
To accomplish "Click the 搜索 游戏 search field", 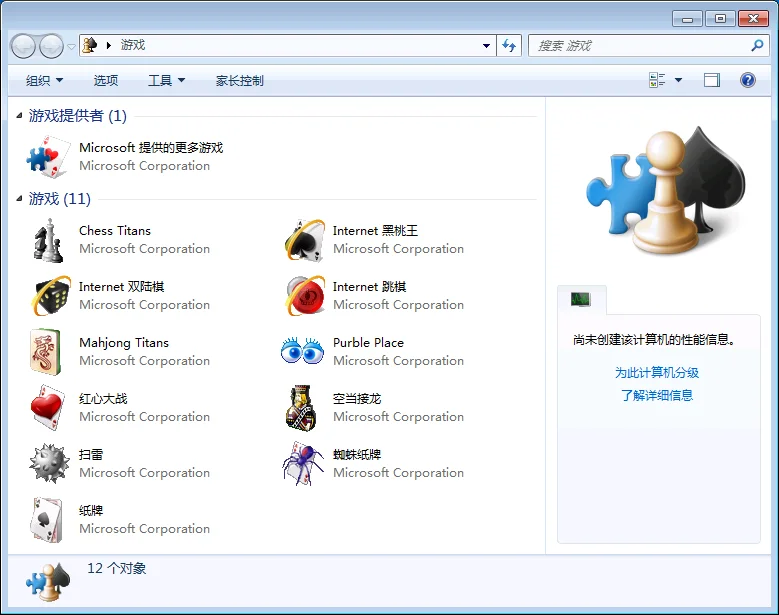I will click(640, 46).
